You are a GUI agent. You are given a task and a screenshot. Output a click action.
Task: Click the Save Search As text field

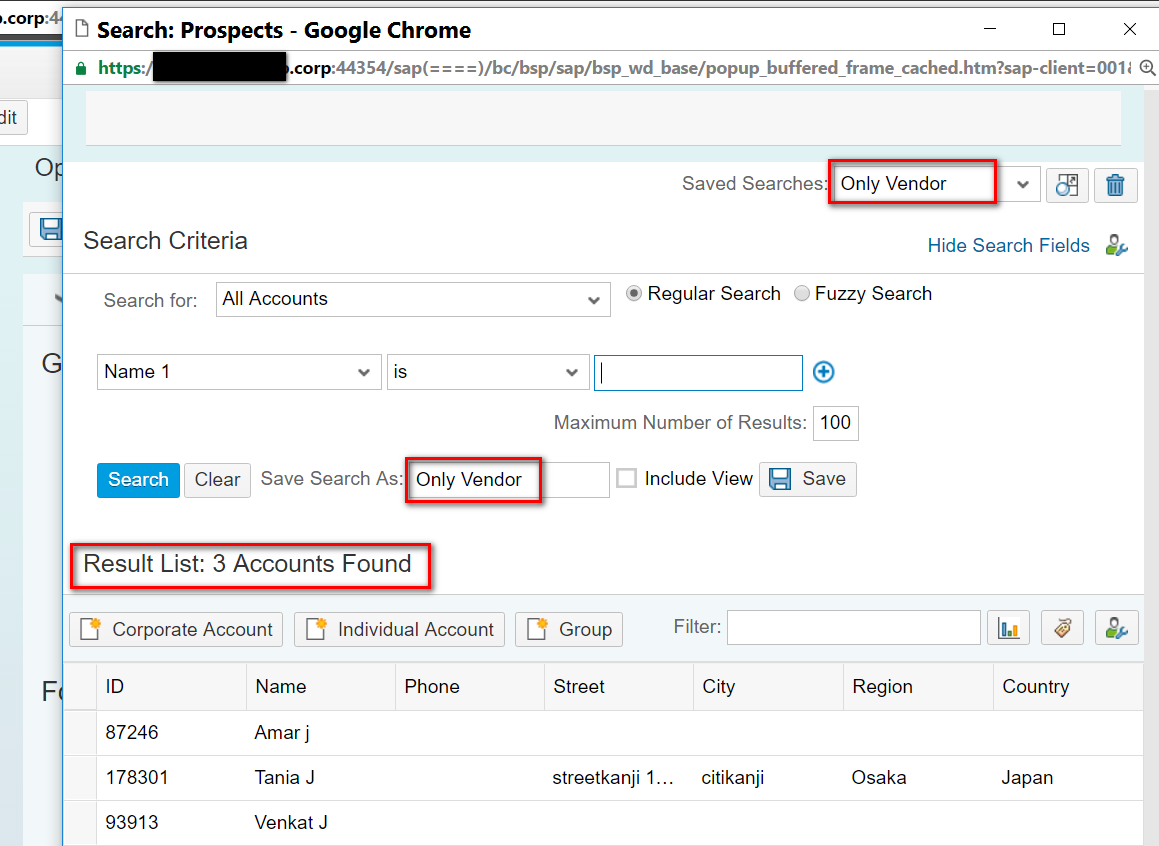[509, 480]
